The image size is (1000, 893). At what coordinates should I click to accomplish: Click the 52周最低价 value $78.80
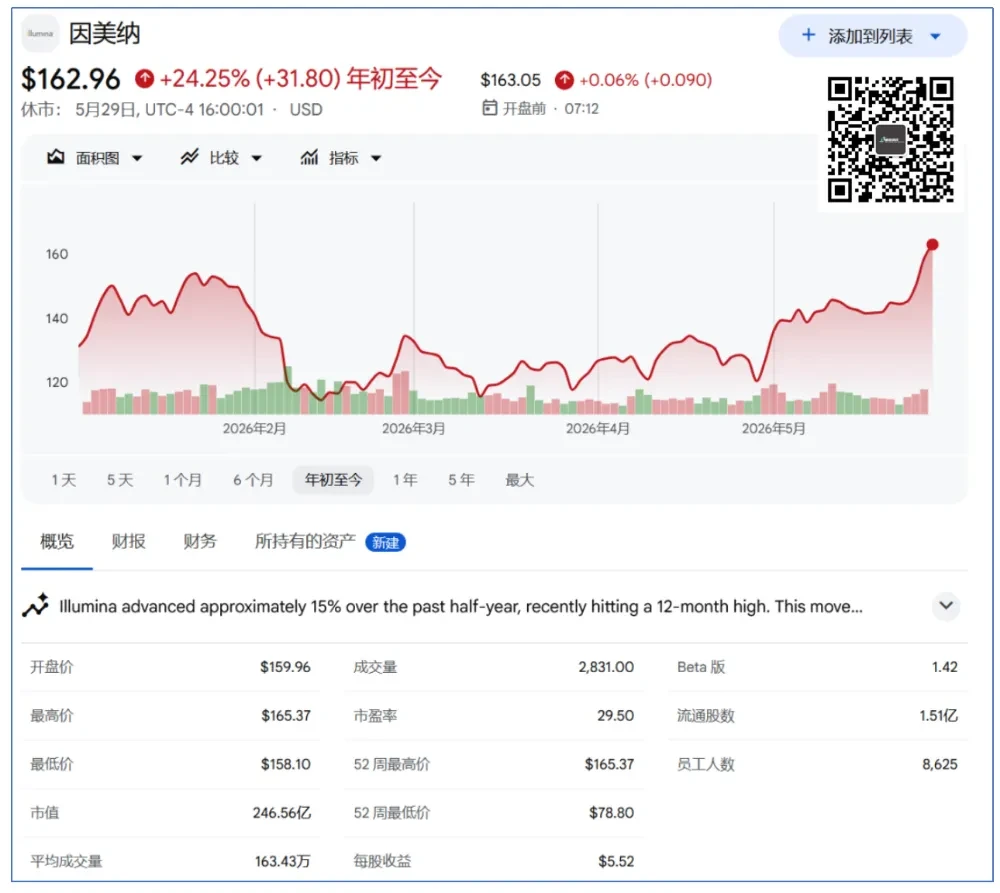coord(611,813)
